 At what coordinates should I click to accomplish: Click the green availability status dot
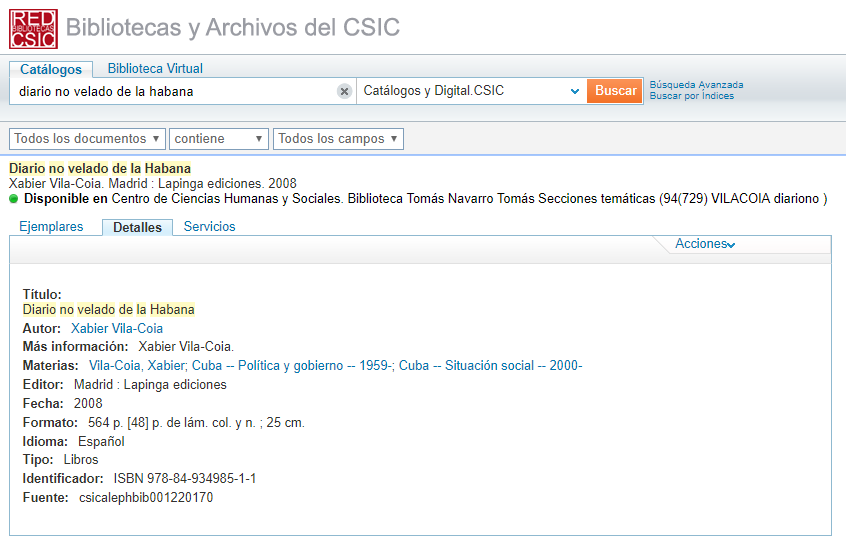click(13, 199)
